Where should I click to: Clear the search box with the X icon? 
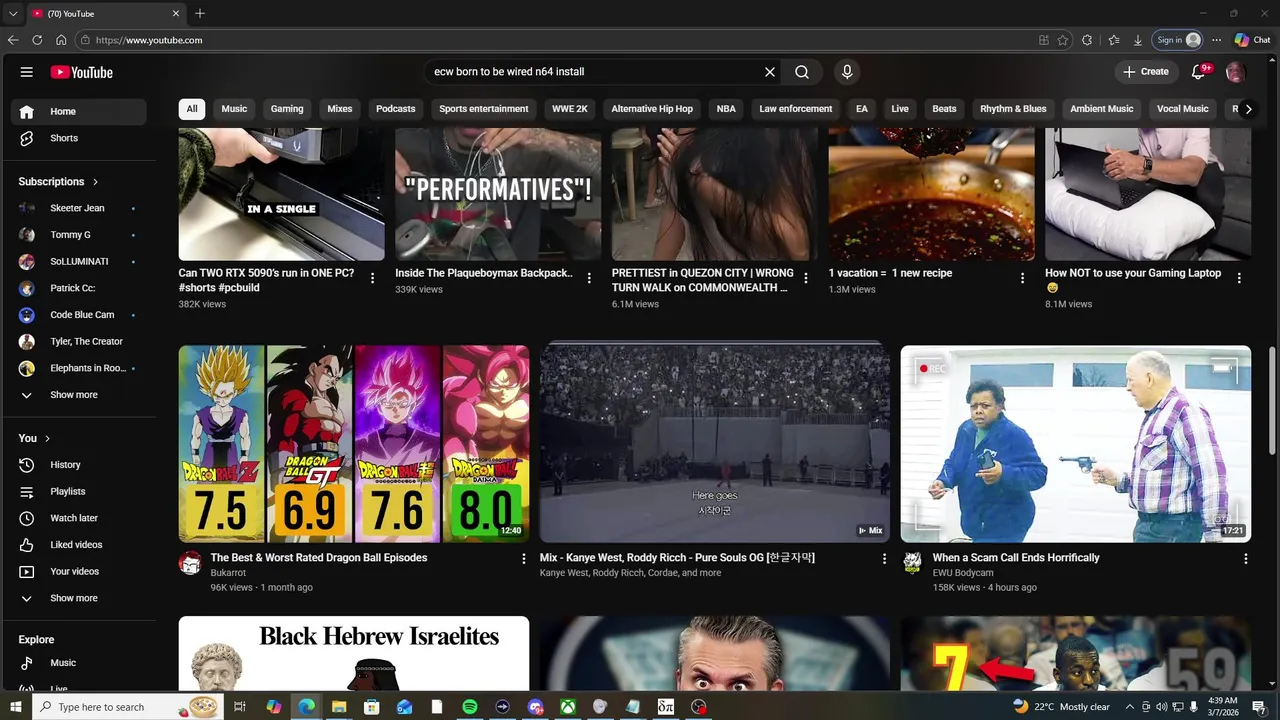770,72
